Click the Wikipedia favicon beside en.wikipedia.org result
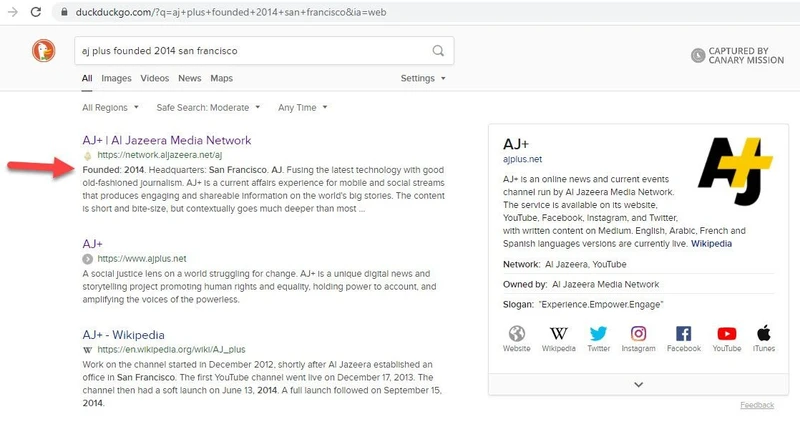This screenshot has width=800, height=426. pyautogui.click(x=88, y=350)
